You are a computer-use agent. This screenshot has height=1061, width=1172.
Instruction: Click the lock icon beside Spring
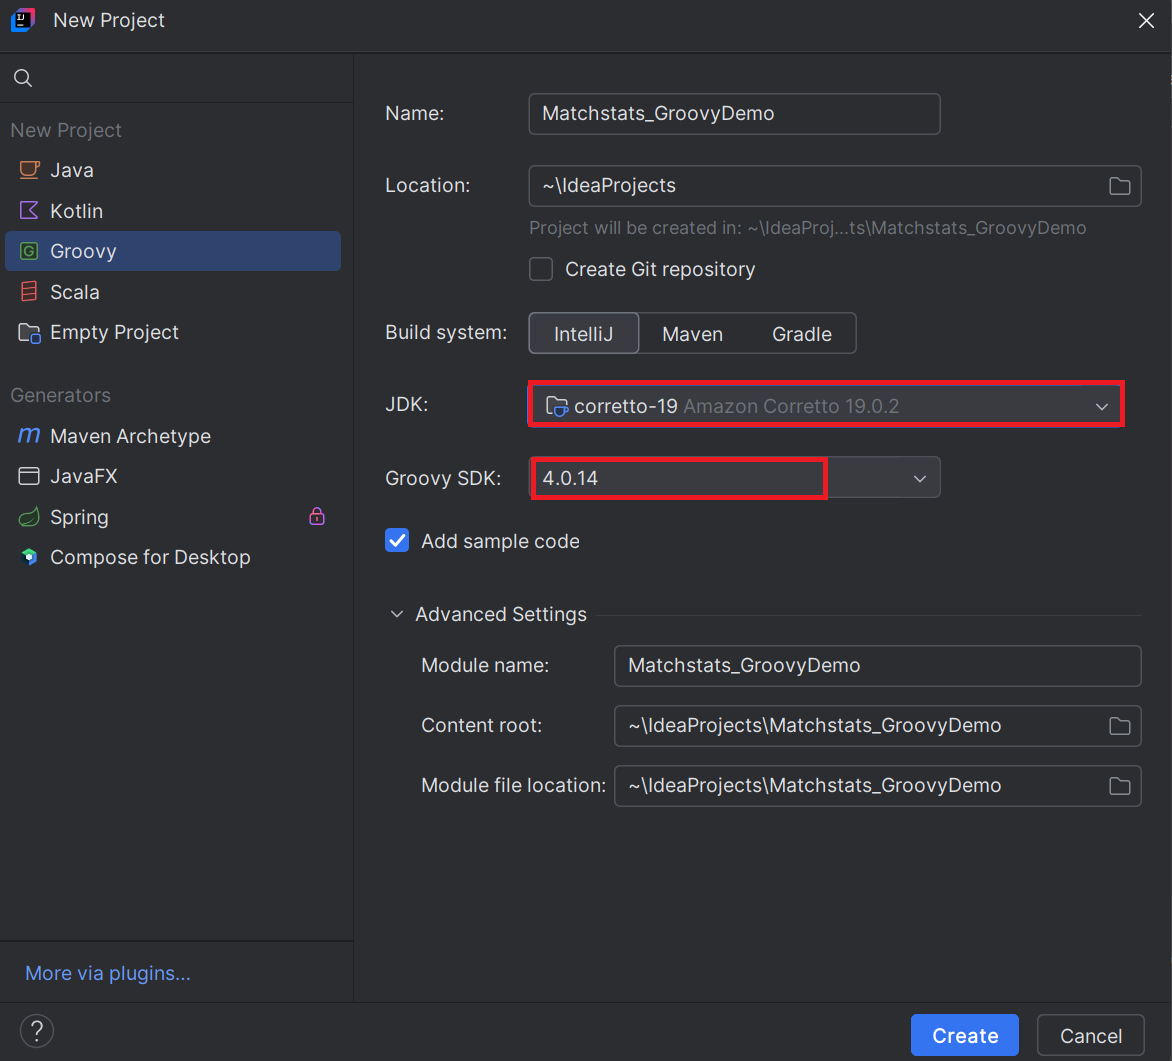[x=317, y=516]
